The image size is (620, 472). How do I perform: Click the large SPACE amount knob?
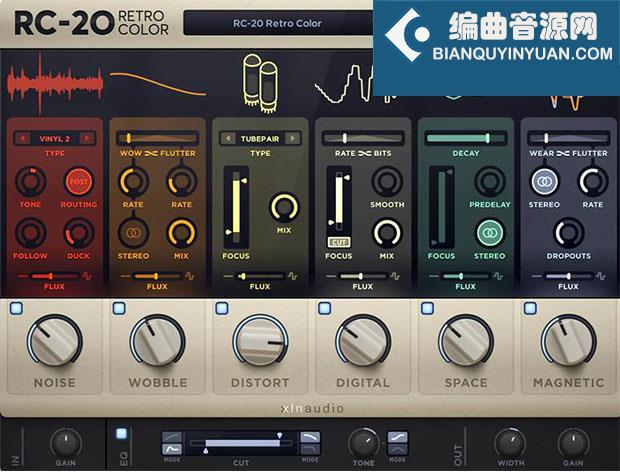point(466,341)
